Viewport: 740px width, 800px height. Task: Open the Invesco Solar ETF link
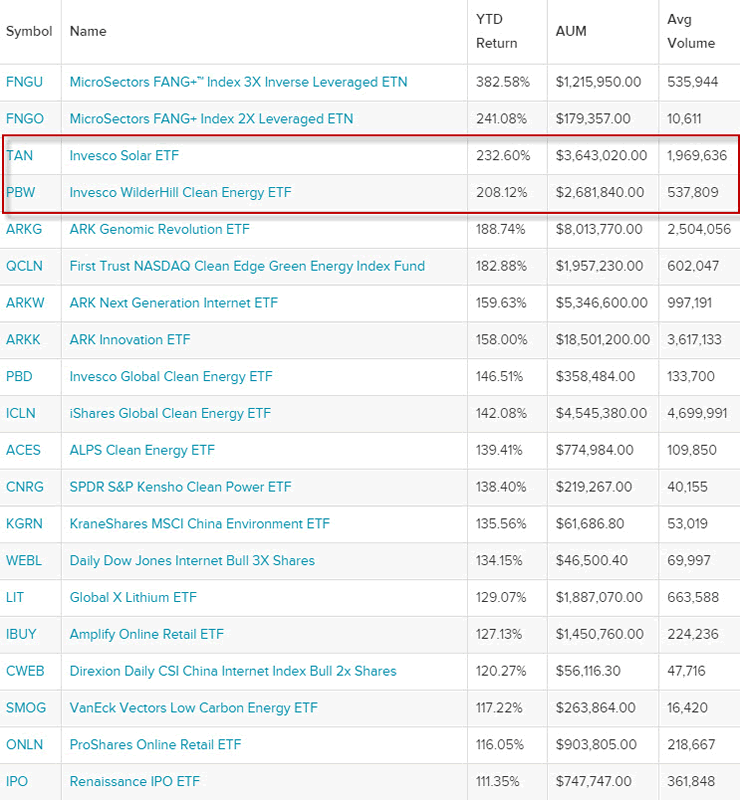(124, 156)
